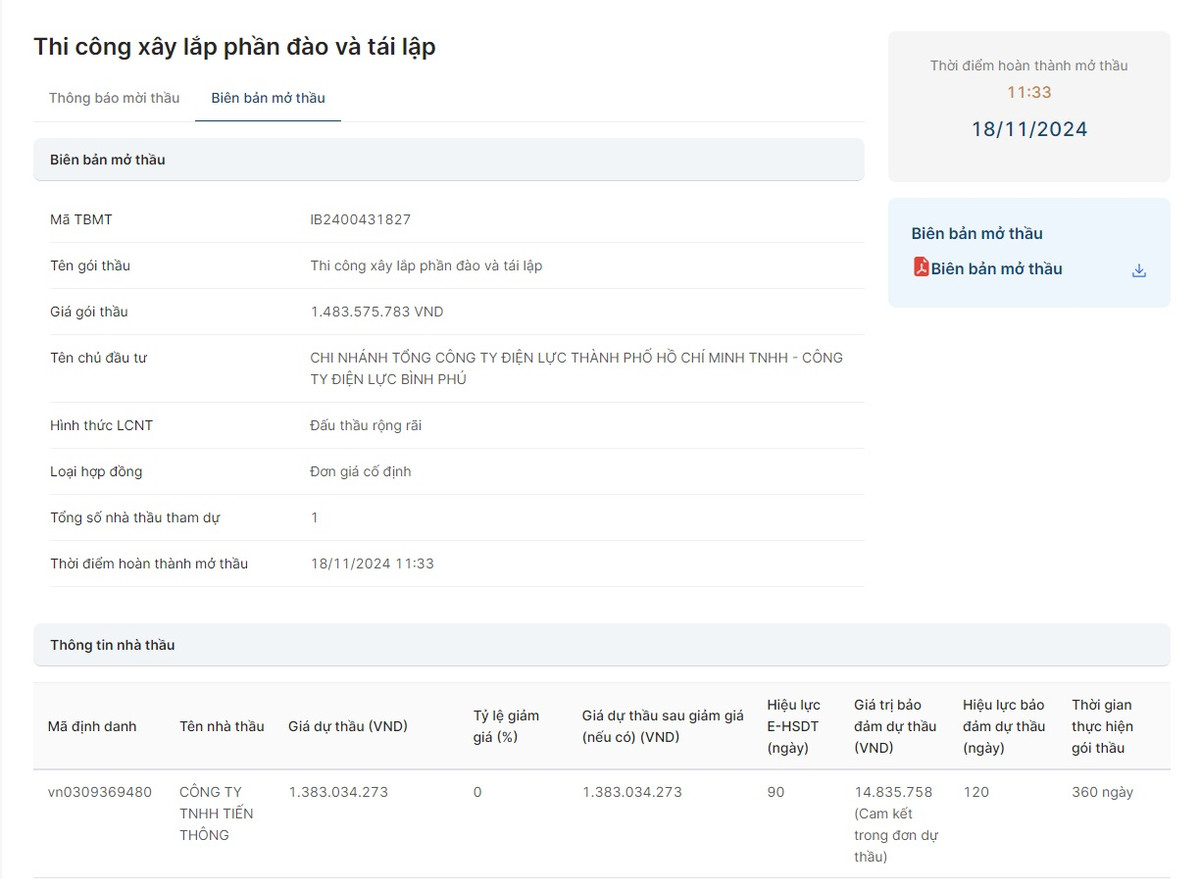Screen dimensions: 1200x879
Task: Click the red PDF icon beside Biên bản mở thầu
Action: click(x=923, y=268)
